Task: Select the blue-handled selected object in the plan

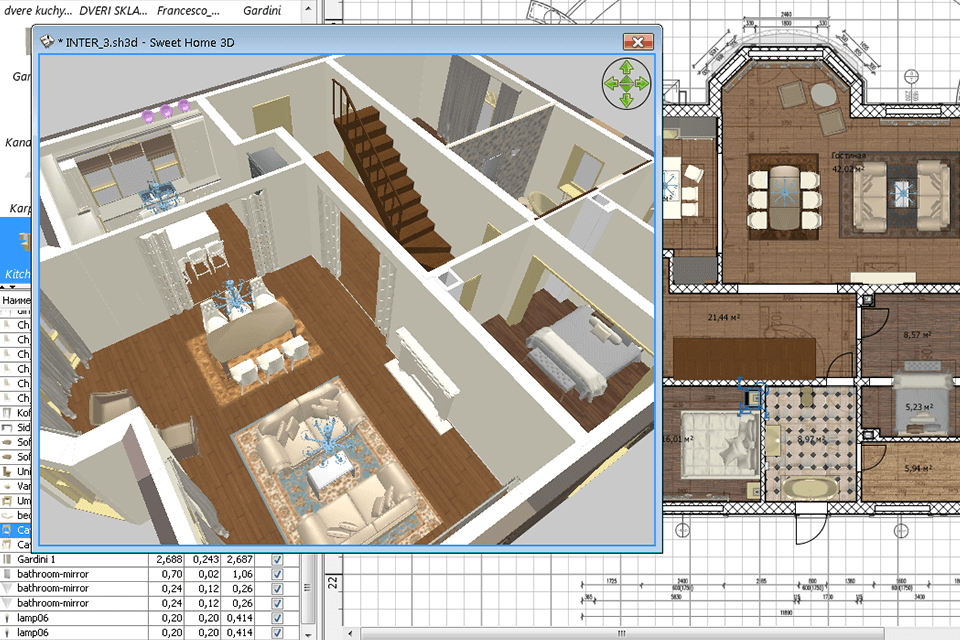Action: (x=752, y=397)
